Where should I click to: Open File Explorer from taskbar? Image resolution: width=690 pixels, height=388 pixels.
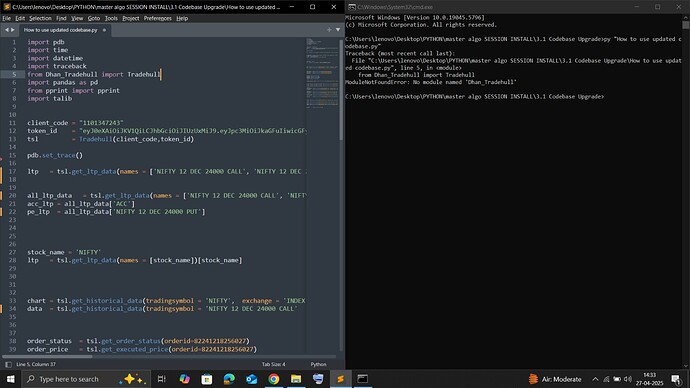[x=296, y=379]
